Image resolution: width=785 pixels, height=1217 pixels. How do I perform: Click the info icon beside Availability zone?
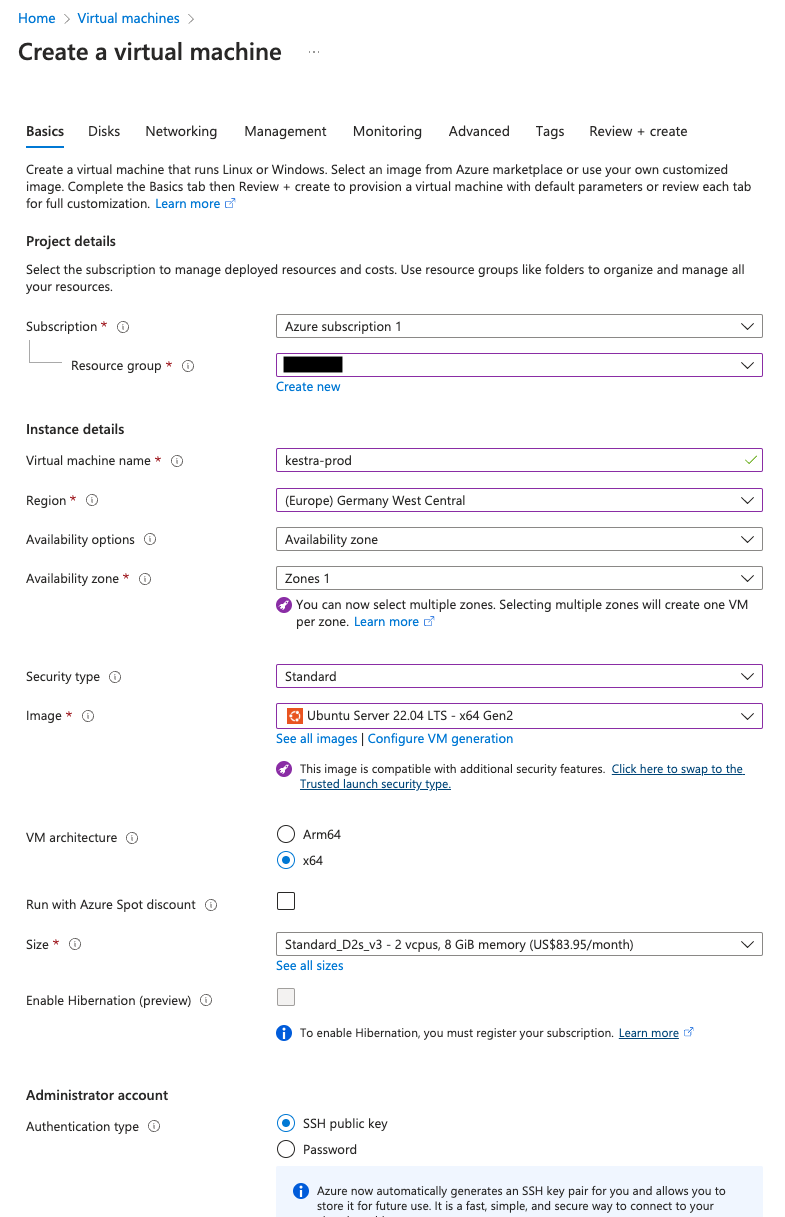point(145,579)
